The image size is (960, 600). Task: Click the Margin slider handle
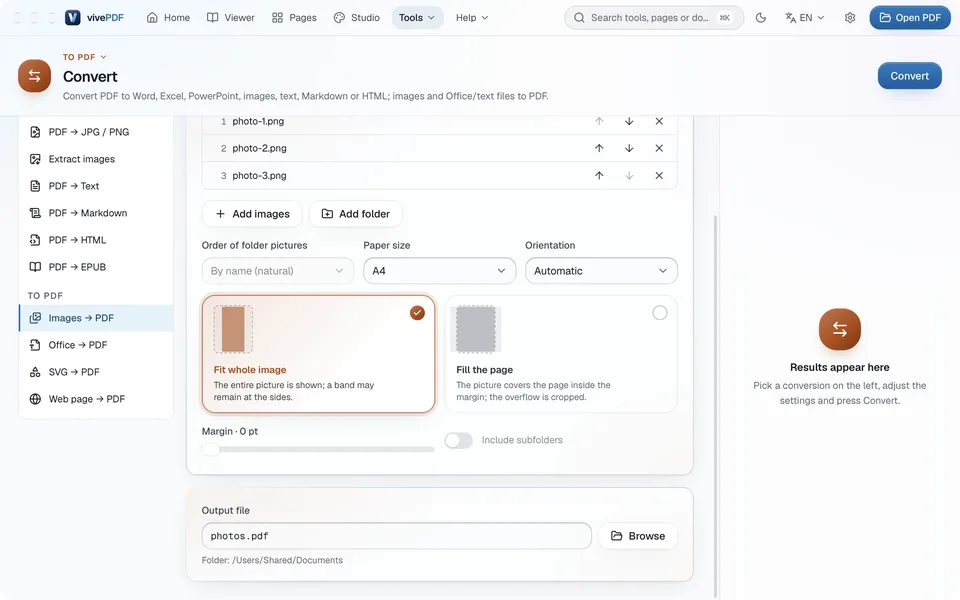[210, 449]
